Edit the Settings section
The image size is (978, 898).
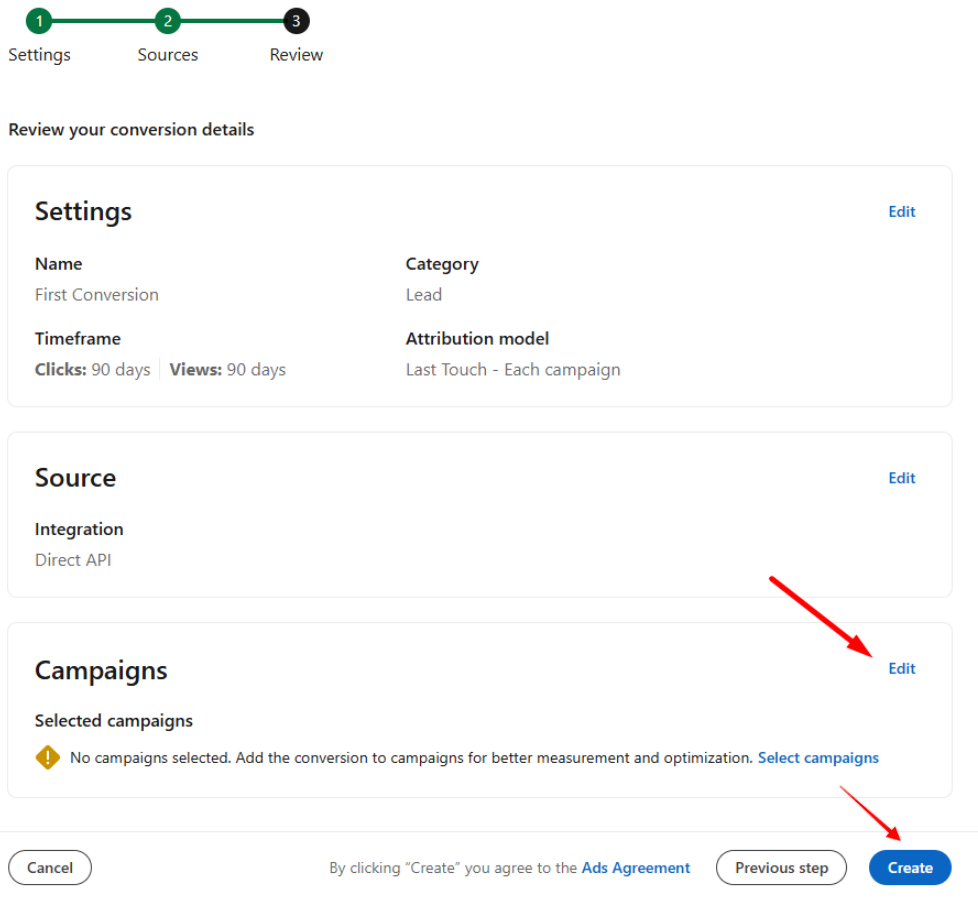click(x=902, y=212)
